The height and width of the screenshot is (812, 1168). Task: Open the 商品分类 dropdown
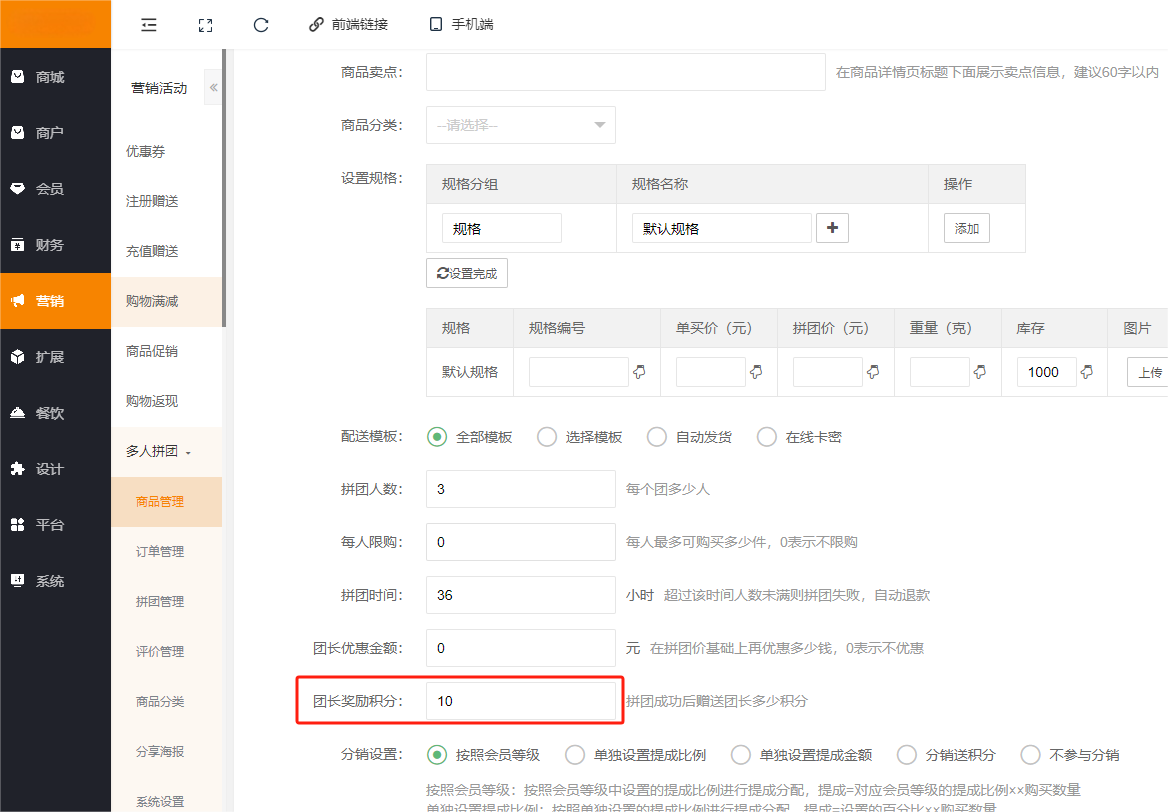(520, 125)
